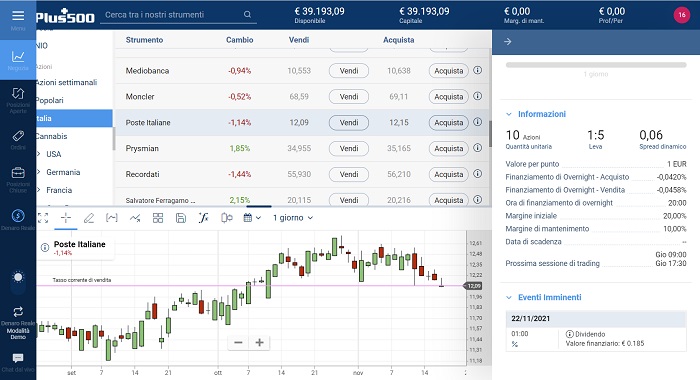Open the Posizioni Aperte sidebar icon

click(x=18, y=93)
